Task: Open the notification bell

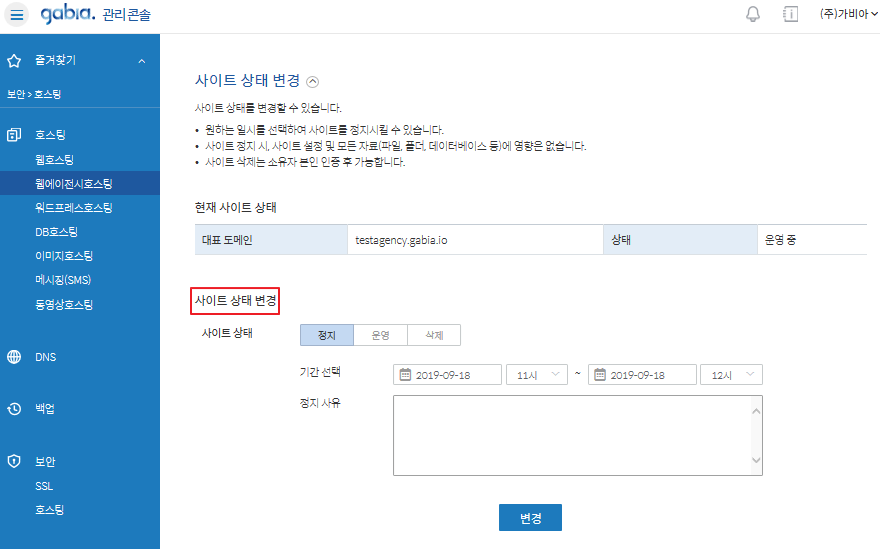Action: (753, 14)
